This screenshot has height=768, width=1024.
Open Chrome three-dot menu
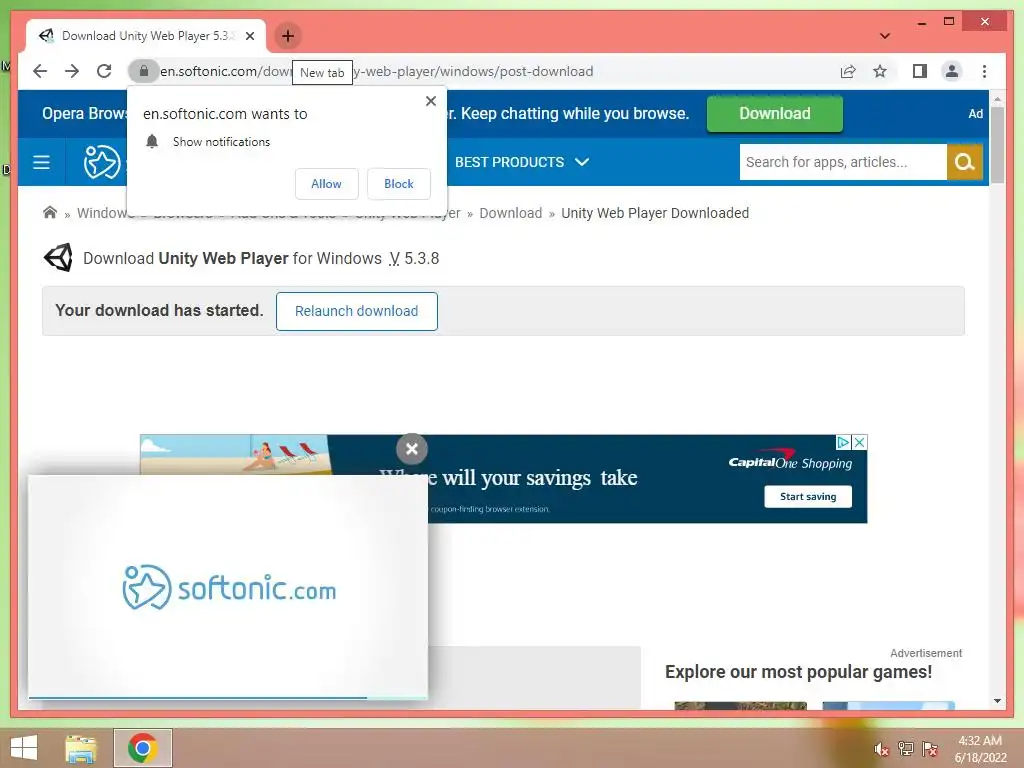[984, 71]
